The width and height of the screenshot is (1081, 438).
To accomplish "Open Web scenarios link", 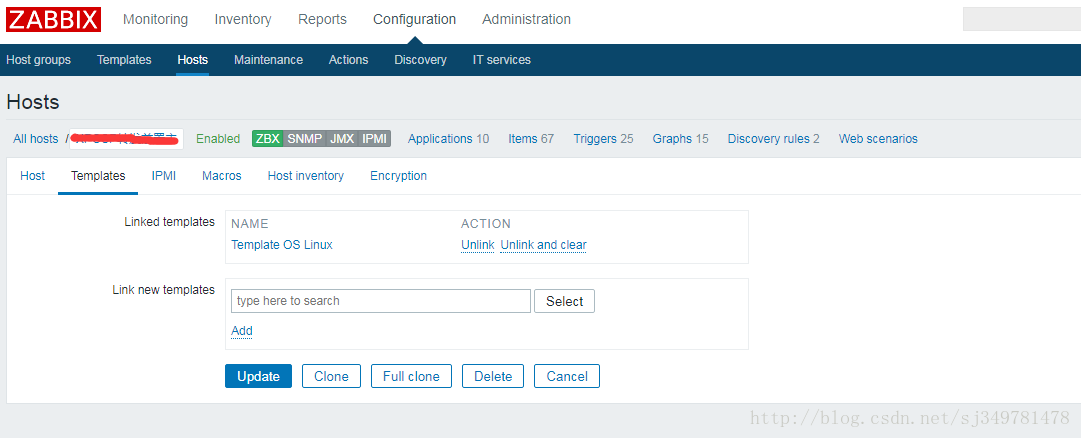I will [878, 139].
